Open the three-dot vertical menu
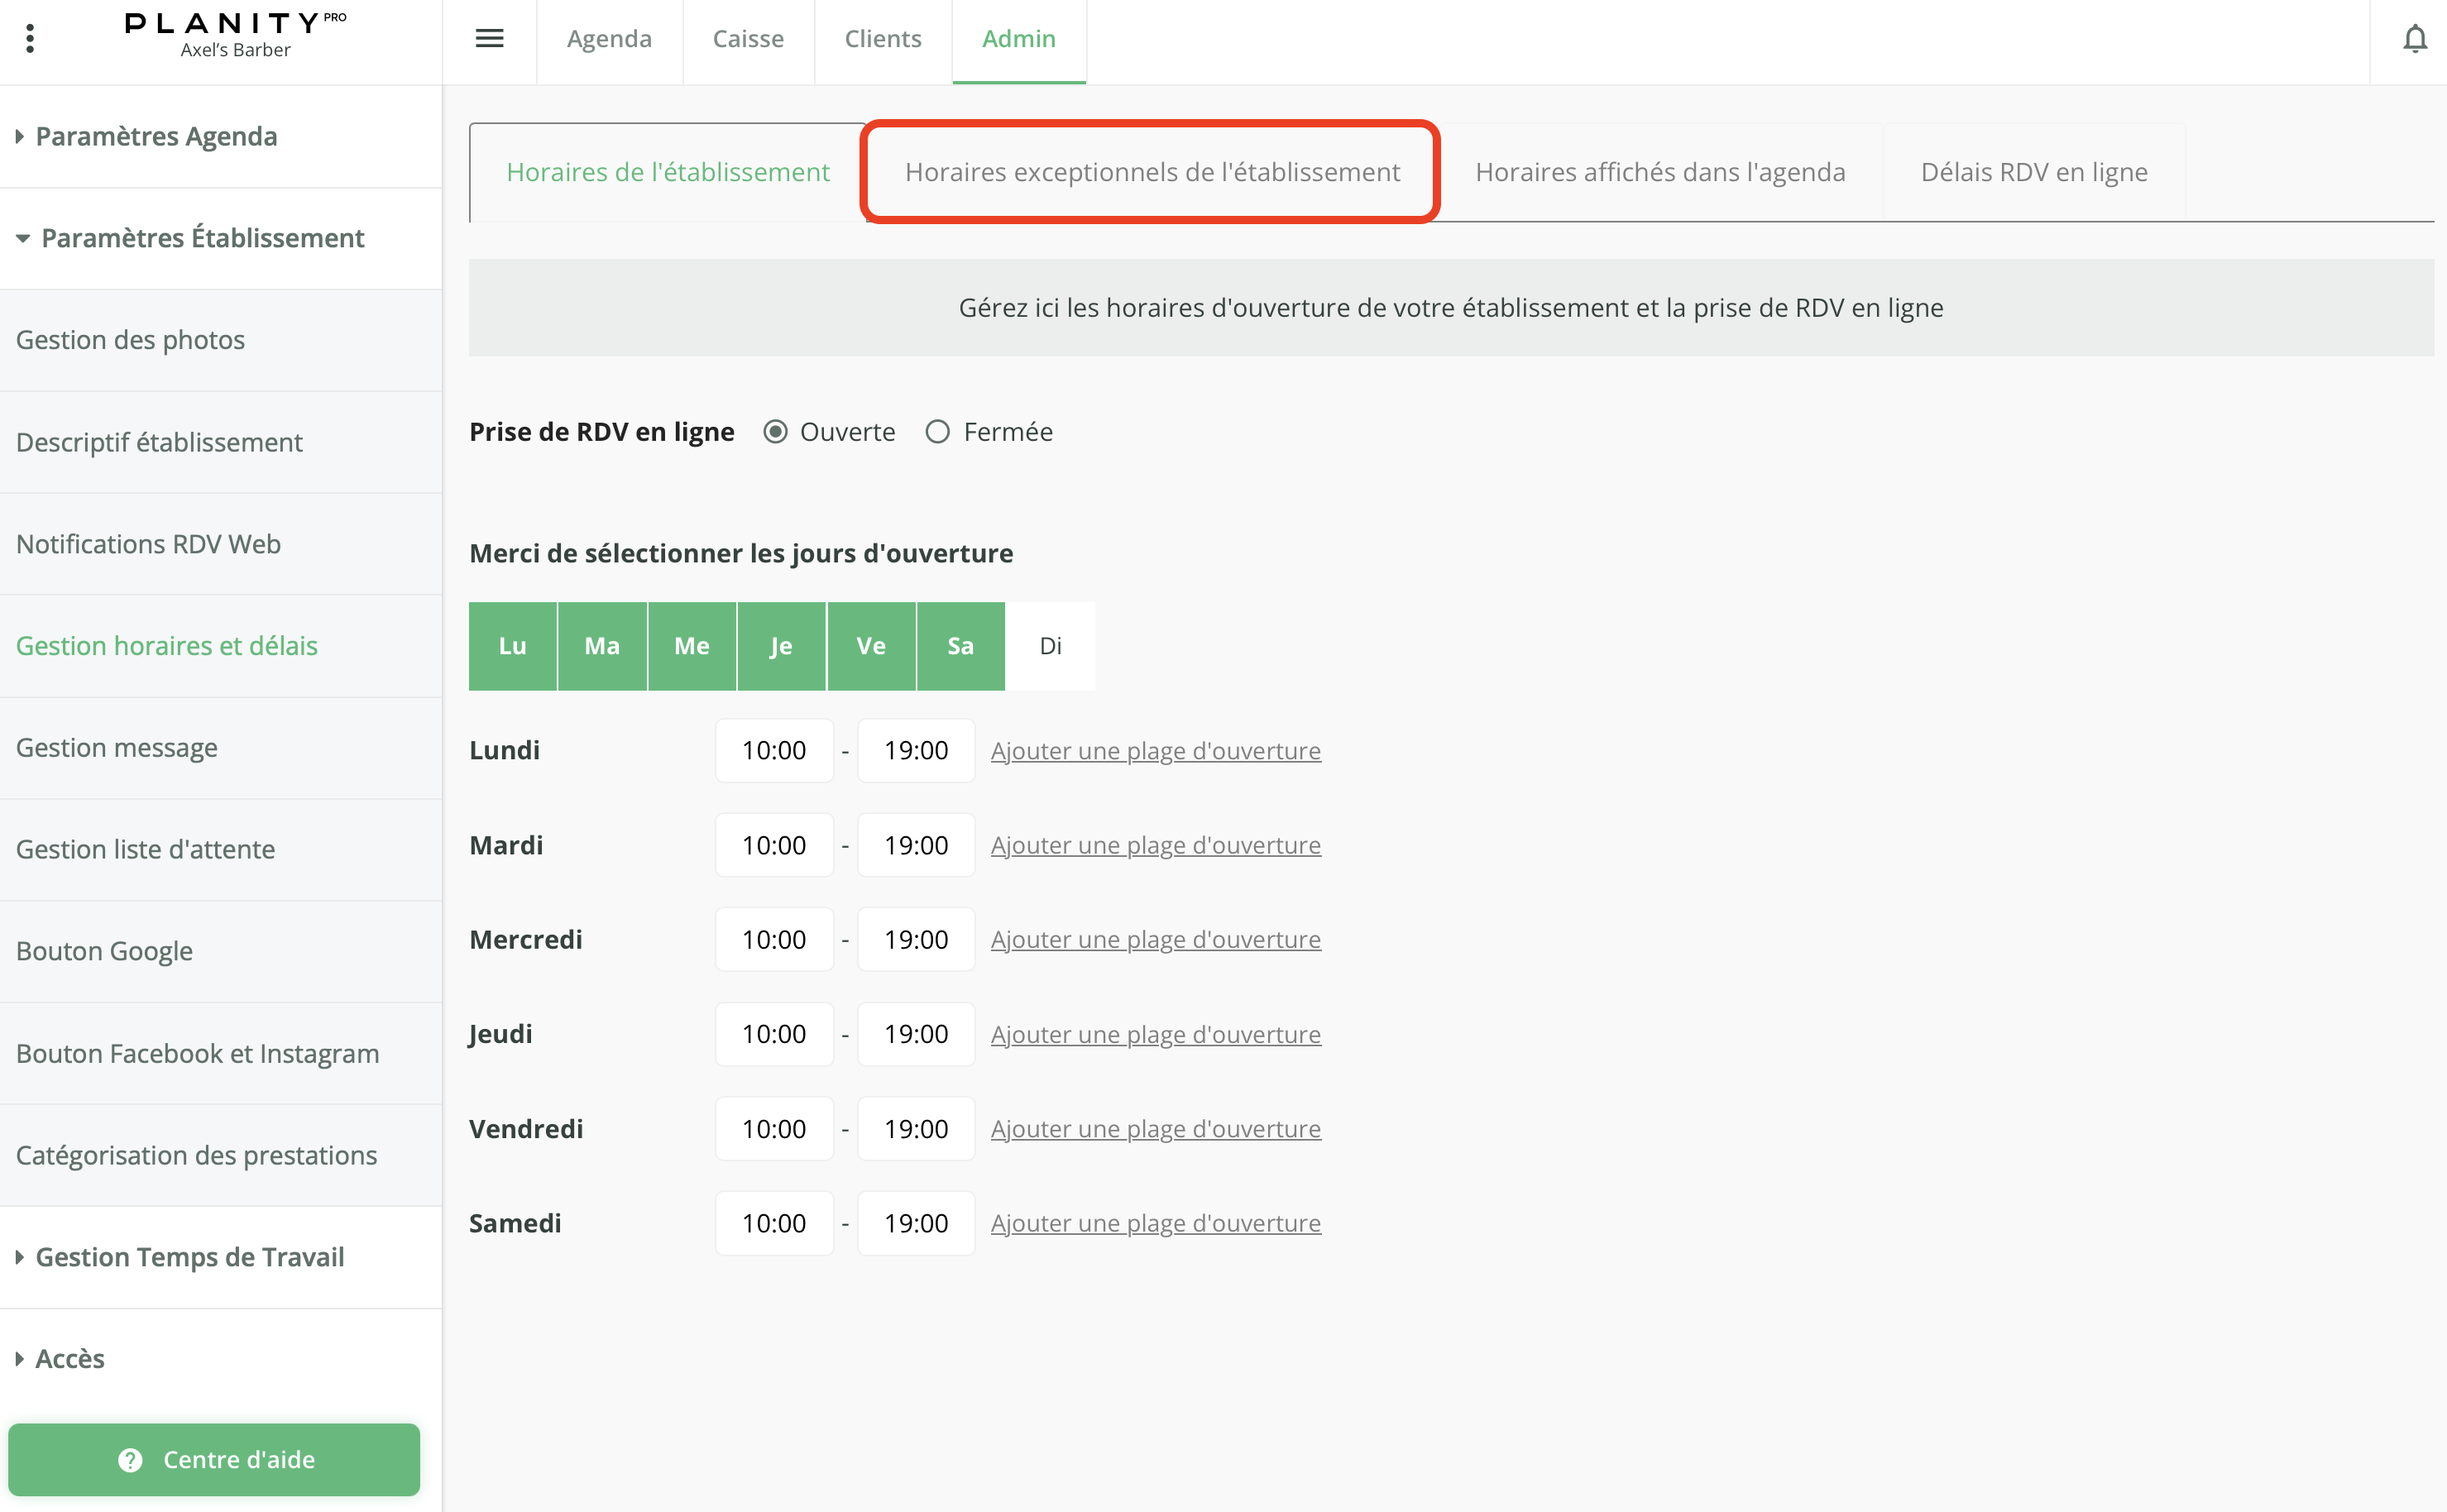The height and width of the screenshot is (1512, 2447). (30, 38)
